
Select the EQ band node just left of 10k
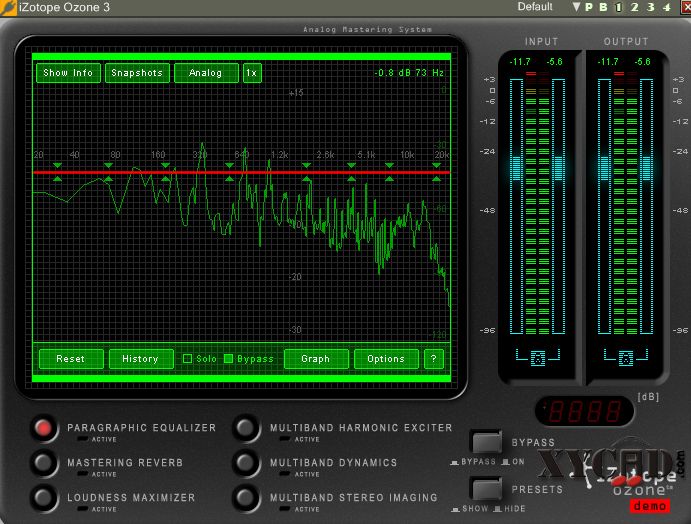389,172
